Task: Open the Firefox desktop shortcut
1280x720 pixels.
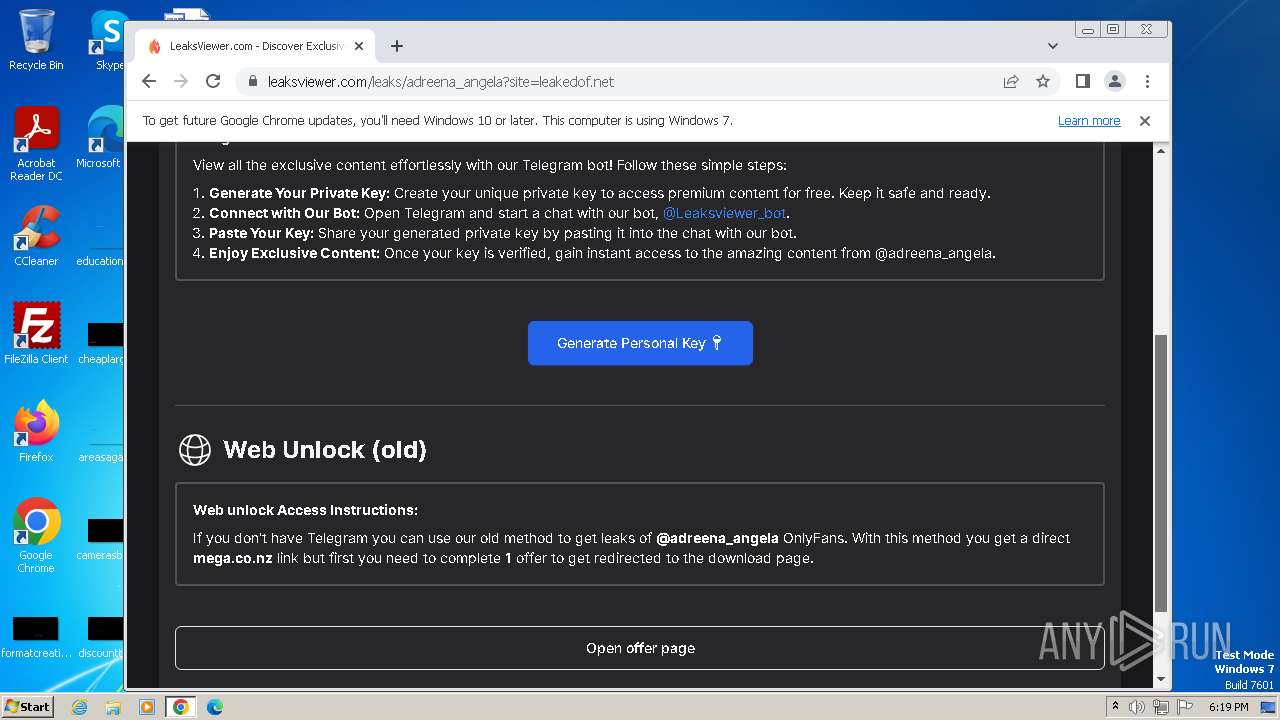Action: (x=36, y=432)
